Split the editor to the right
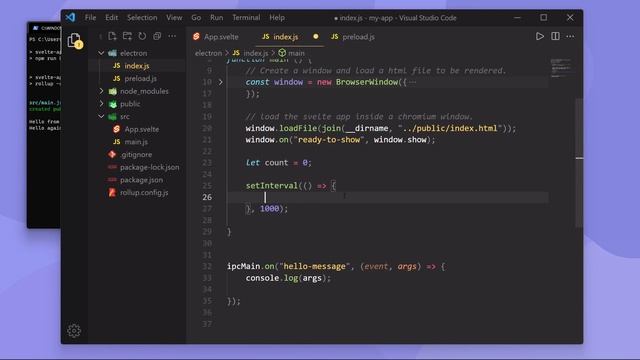The height and width of the screenshot is (360, 640). (x=555, y=36)
